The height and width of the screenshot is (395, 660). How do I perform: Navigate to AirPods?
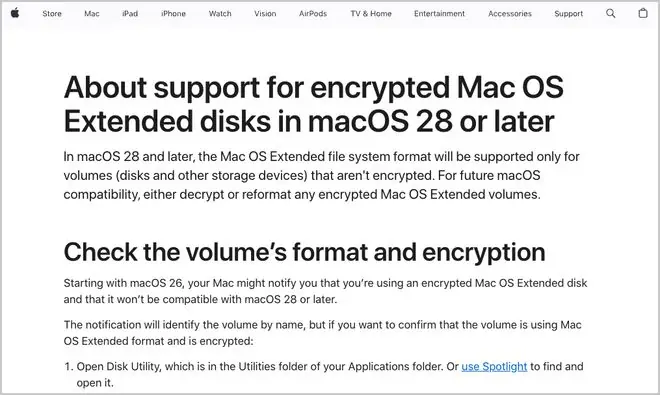coord(313,13)
